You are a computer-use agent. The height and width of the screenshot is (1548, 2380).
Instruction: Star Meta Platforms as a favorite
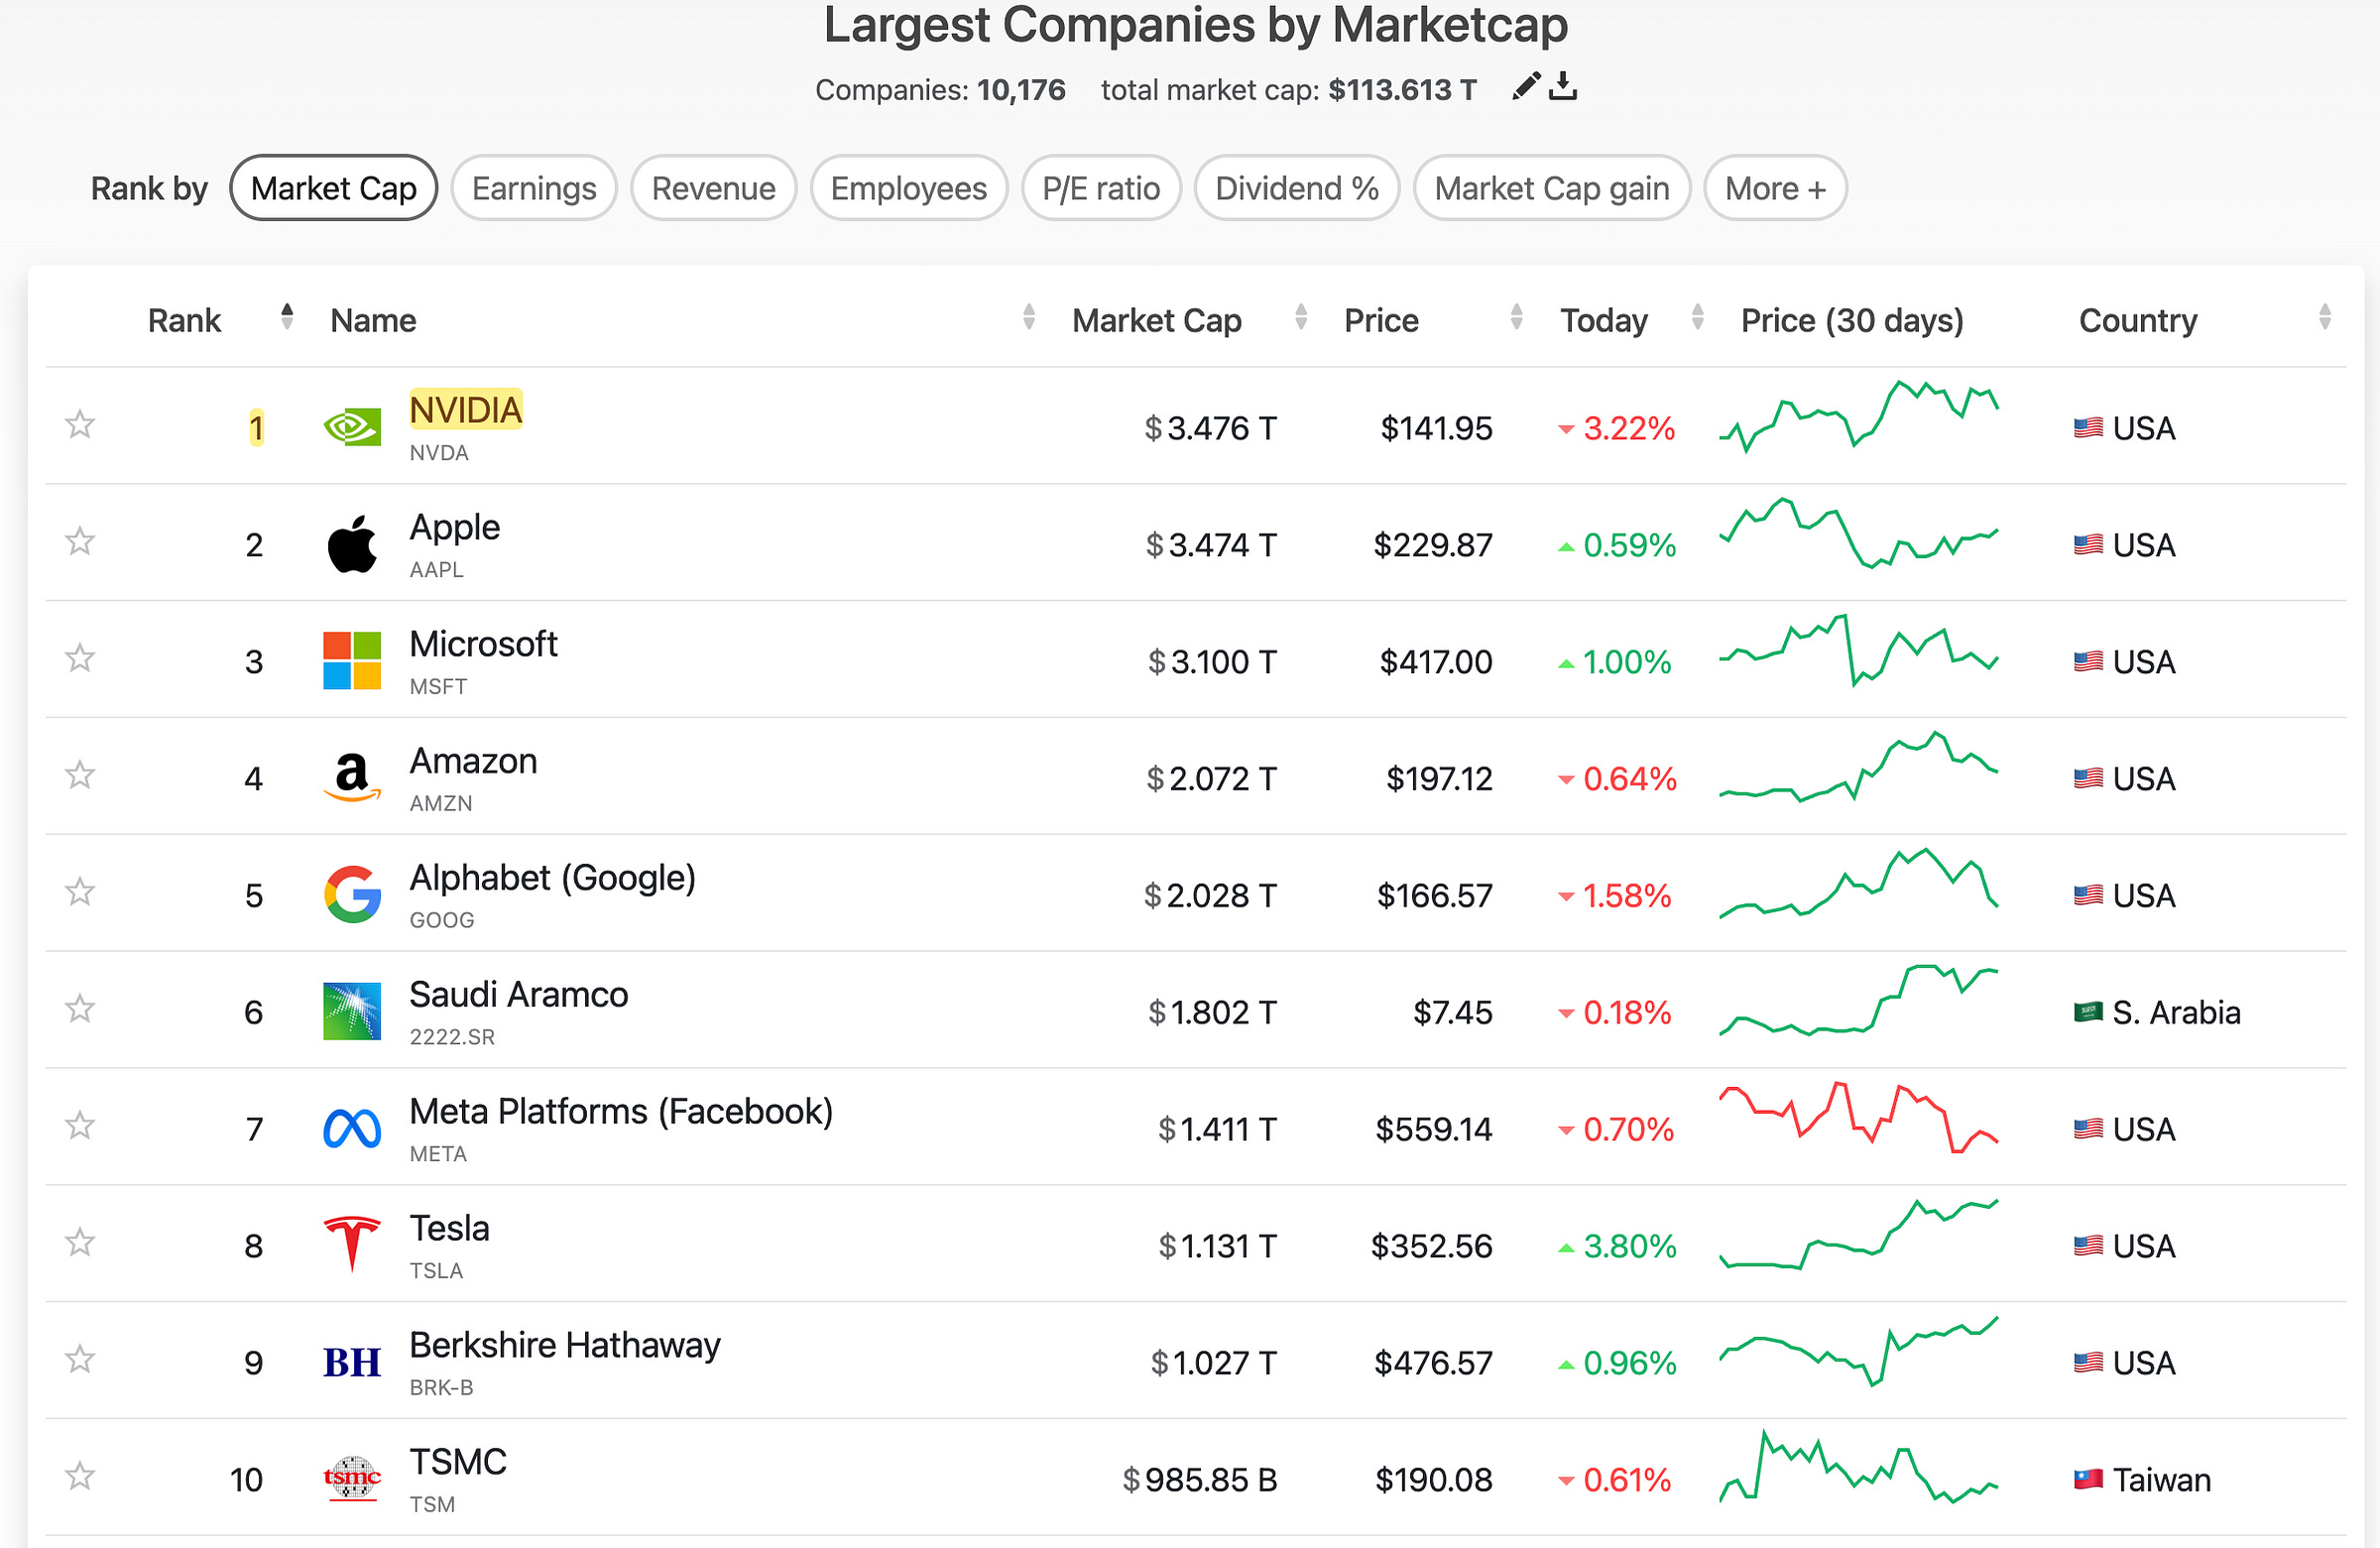80,1126
